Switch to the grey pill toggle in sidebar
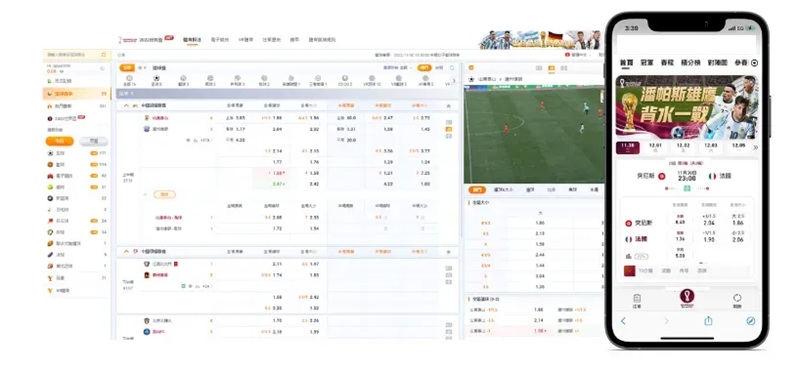This screenshot has height=370, width=800. (x=94, y=141)
